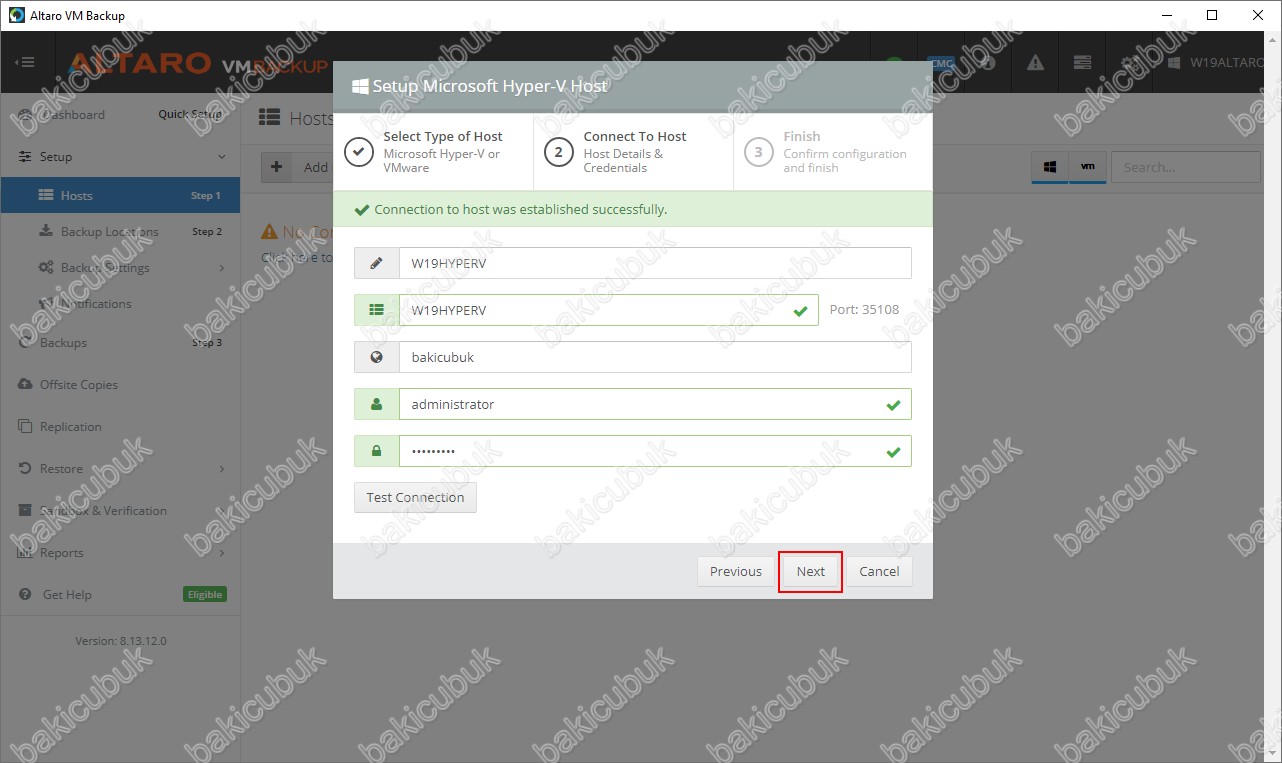This screenshot has height=763, width=1282.
Task: Open Quick Setup in the sidebar
Action: pyautogui.click(x=190, y=114)
